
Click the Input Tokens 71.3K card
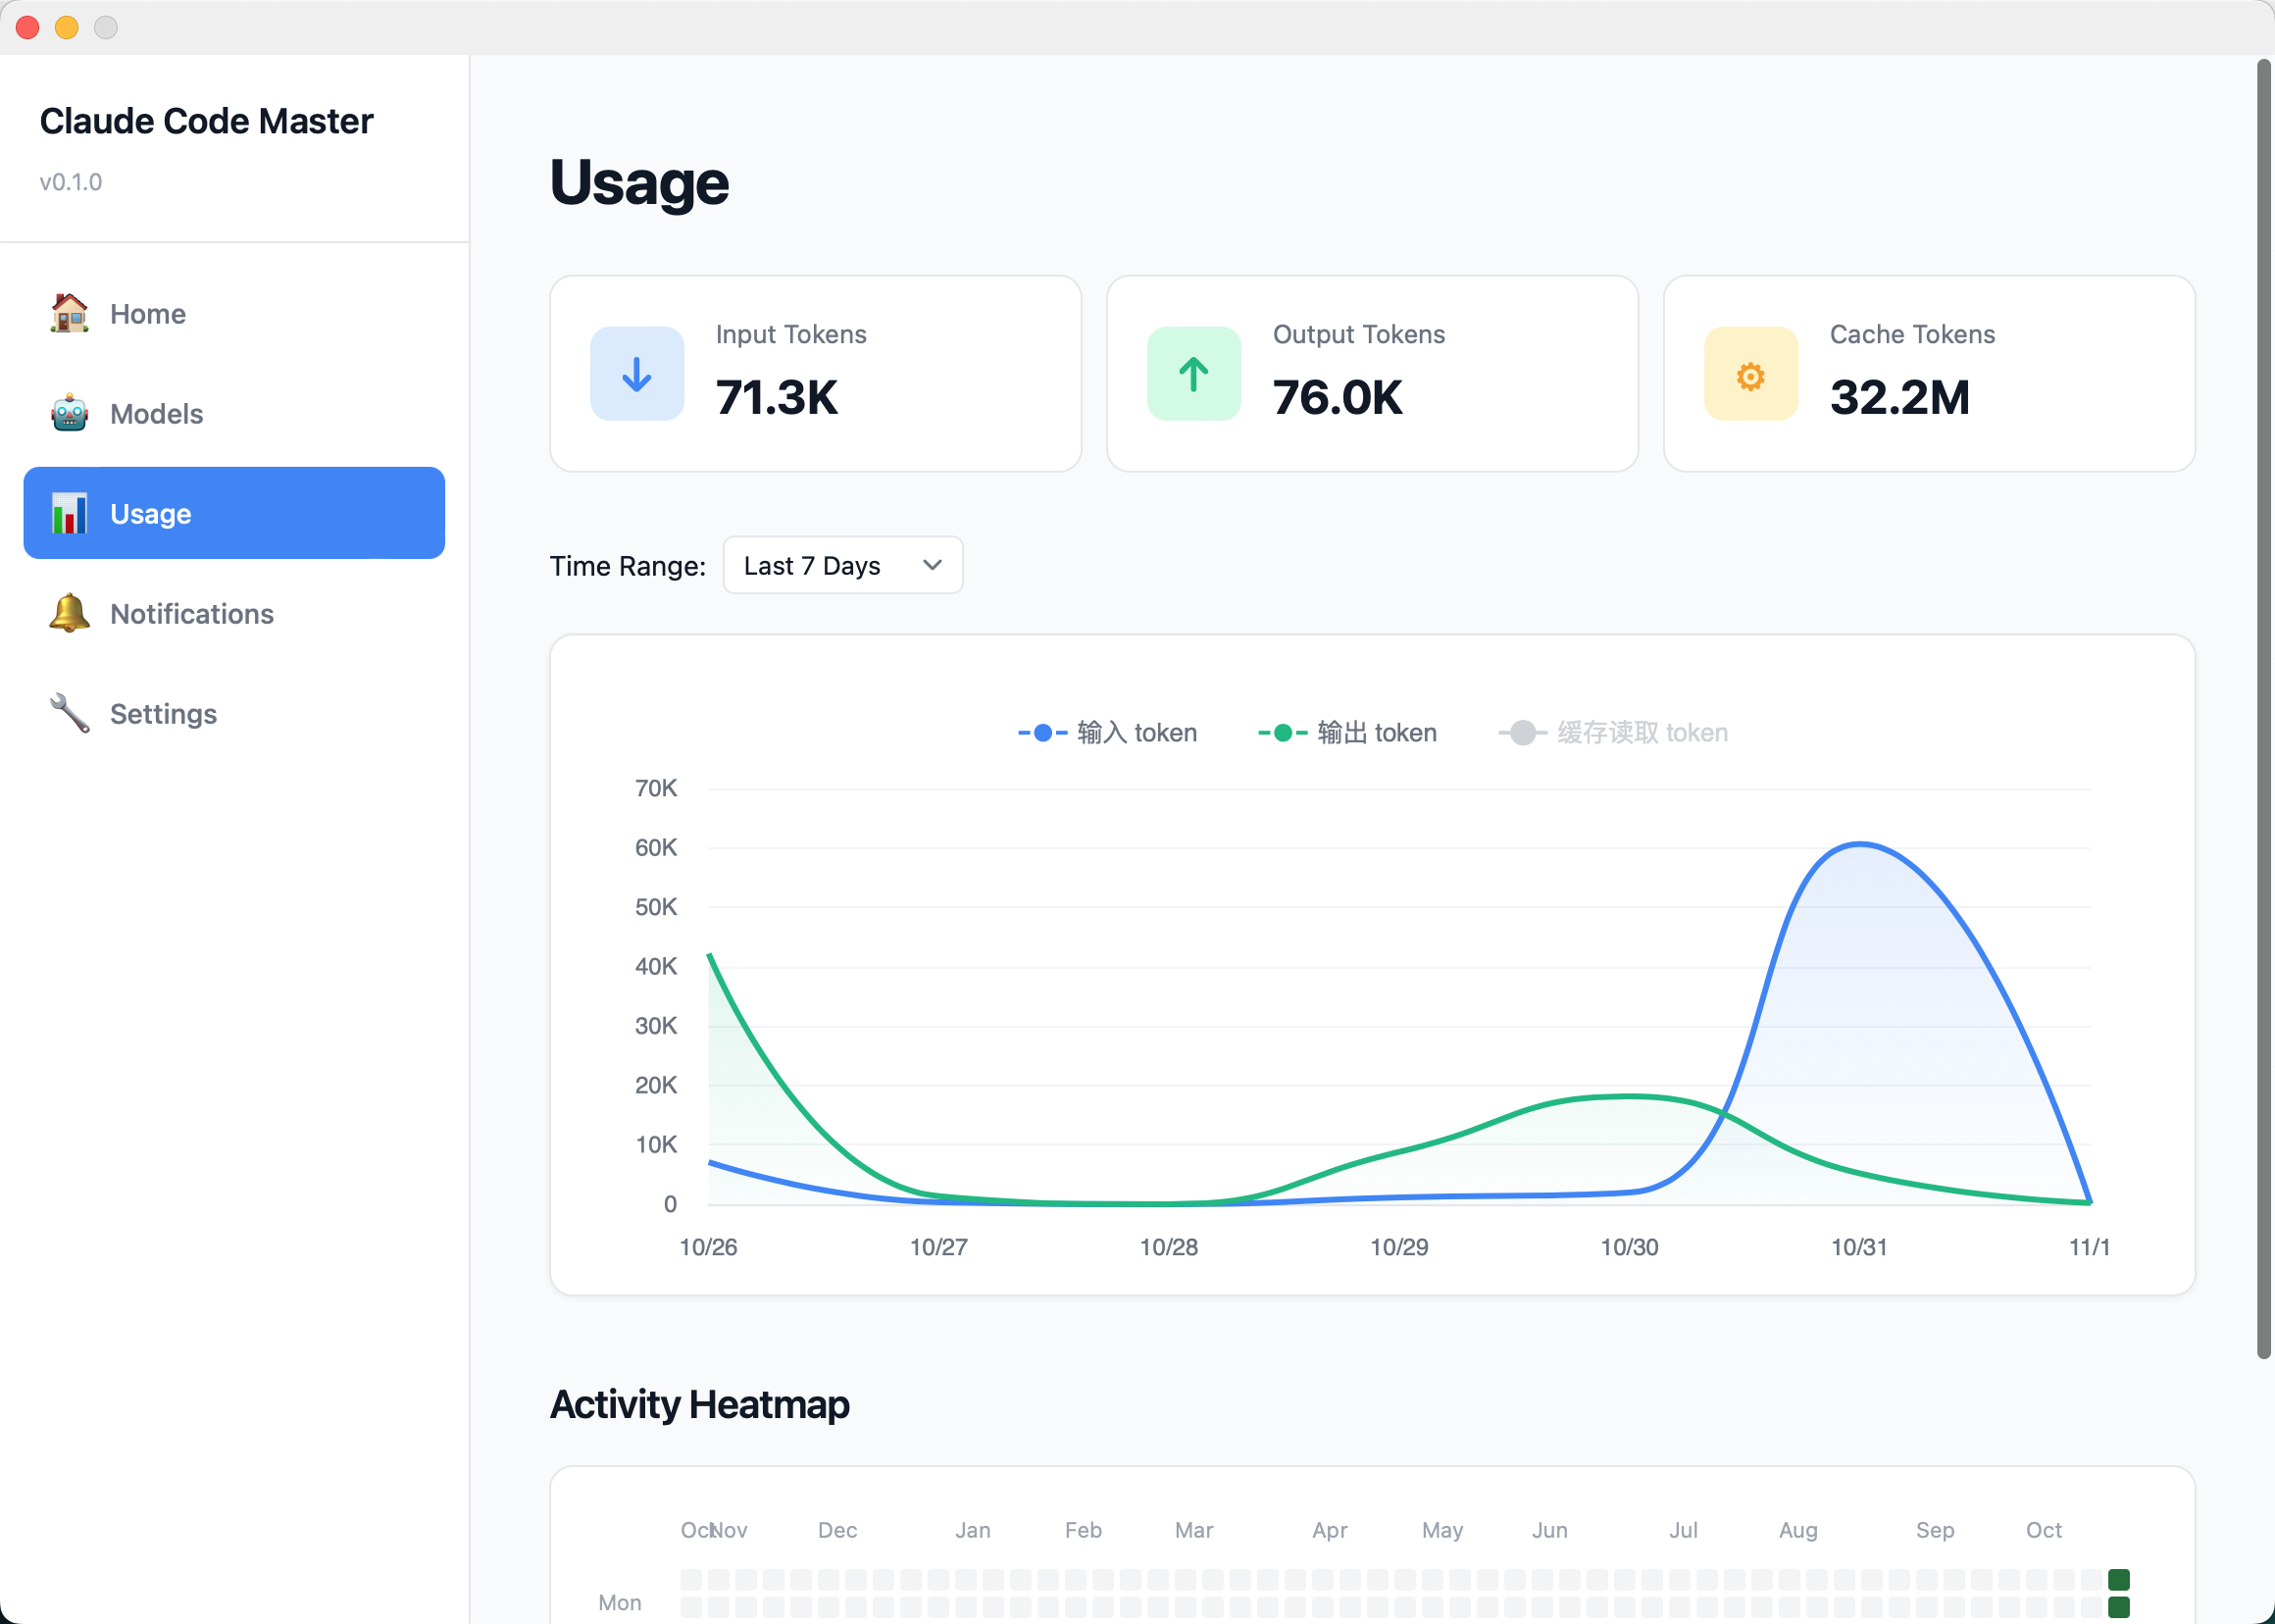[815, 373]
